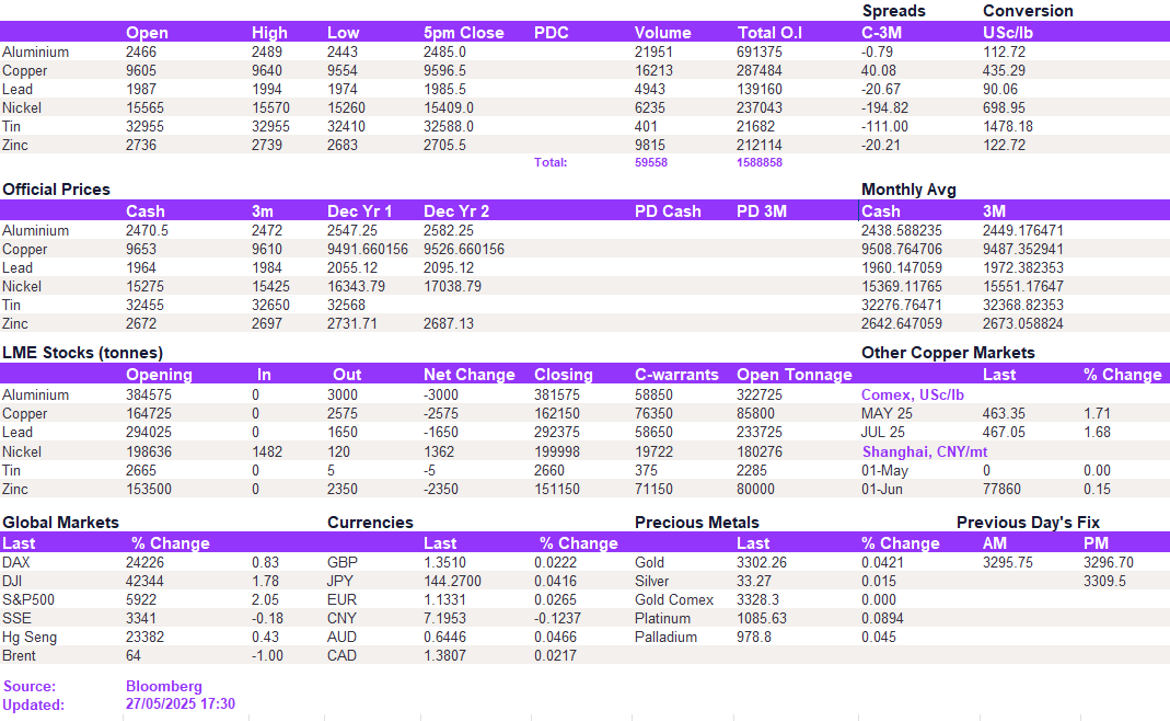Viewport: 1170px width, 721px height.
Task: Click the Monthly Avg heading
Action: [908, 190]
